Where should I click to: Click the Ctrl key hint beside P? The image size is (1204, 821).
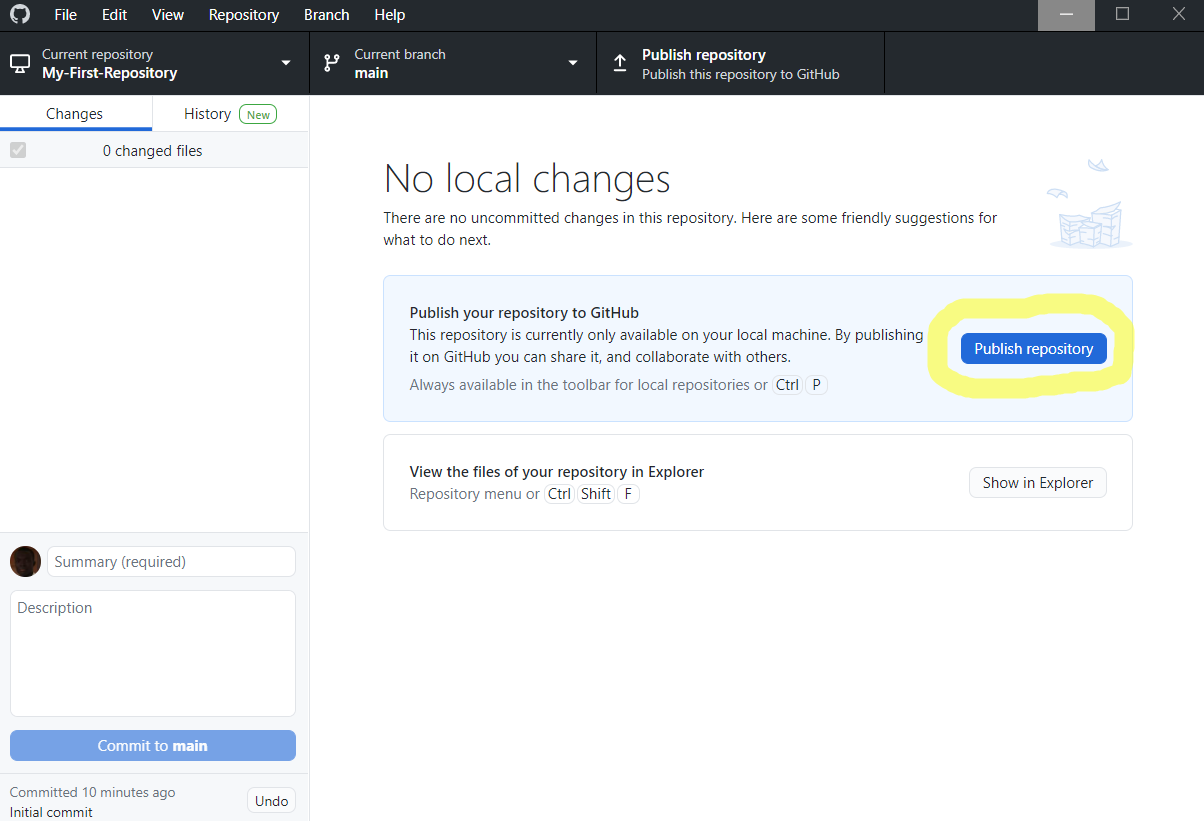pos(788,385)
